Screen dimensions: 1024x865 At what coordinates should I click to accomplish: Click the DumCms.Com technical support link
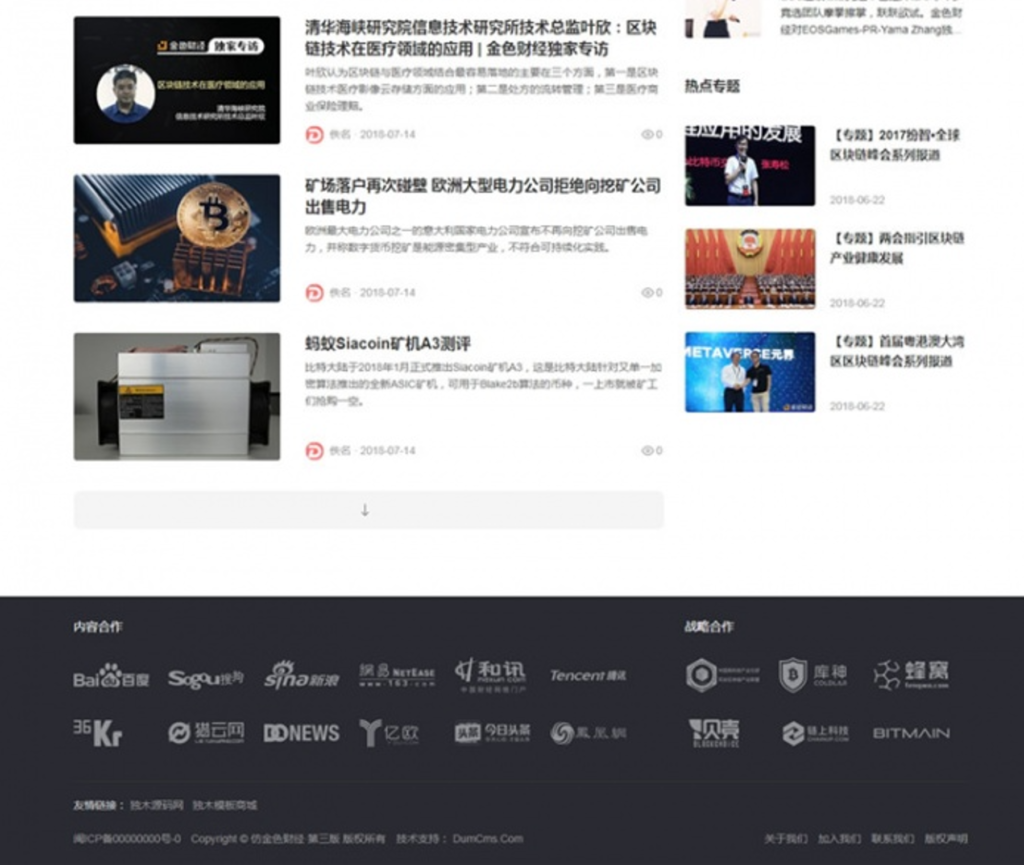488,839
